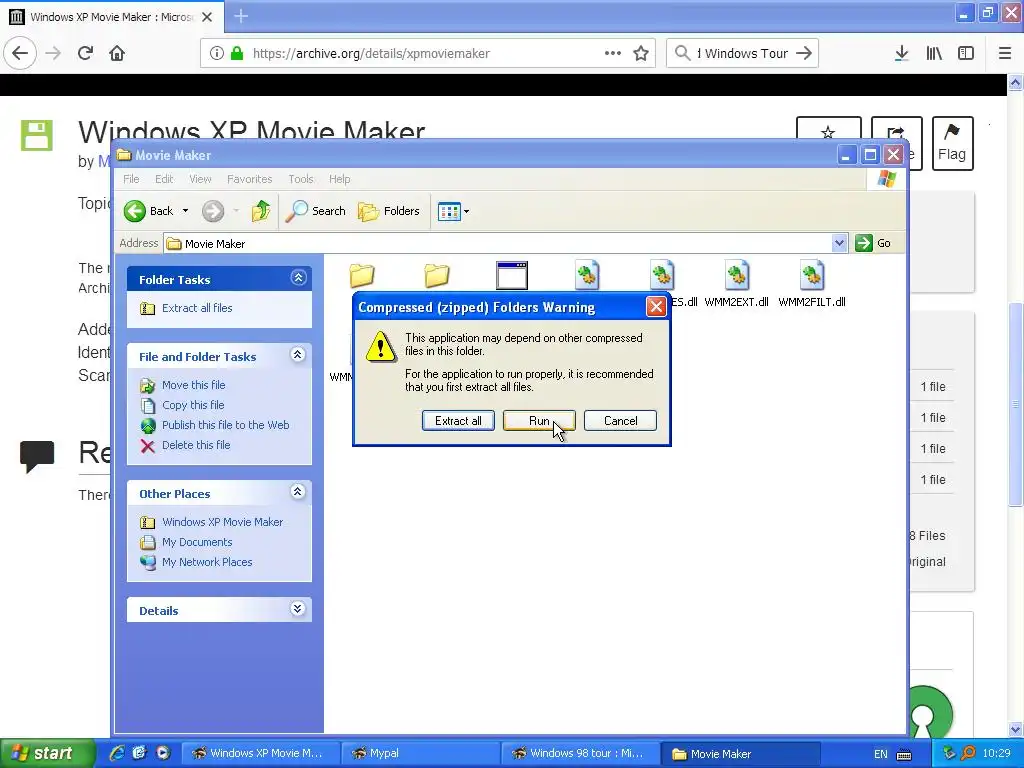Click Copy this file link
Screen dimensions: 1024x768
(x=193, y=405)
